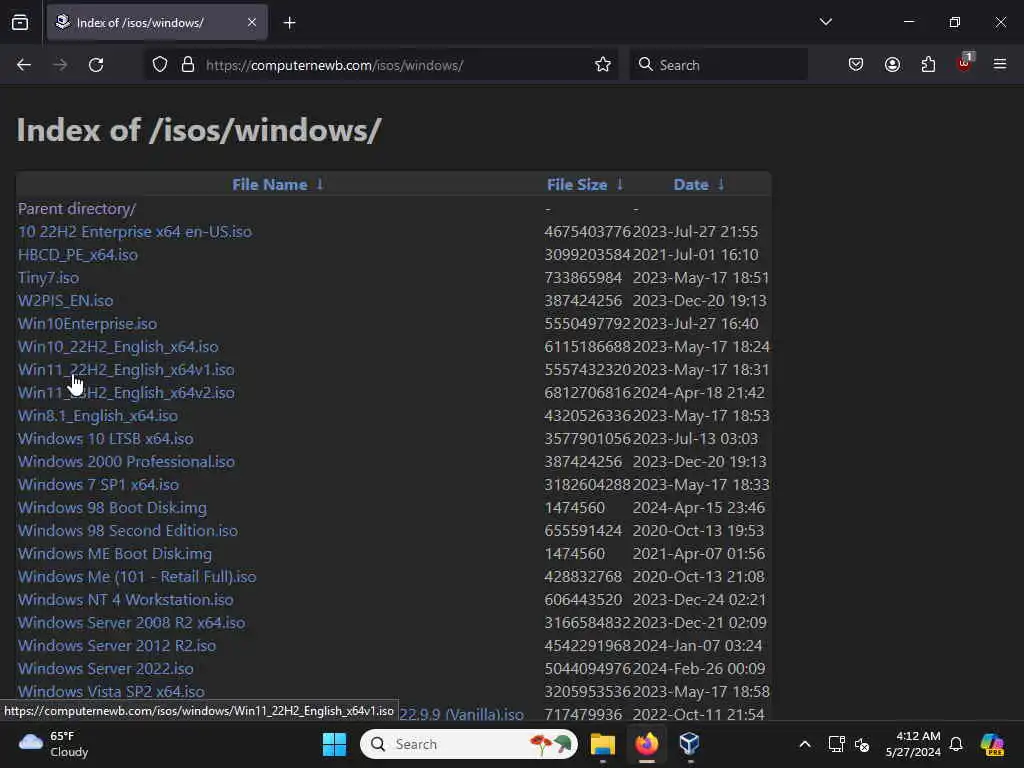Download HBCD_PE_x64.iso

78,255
